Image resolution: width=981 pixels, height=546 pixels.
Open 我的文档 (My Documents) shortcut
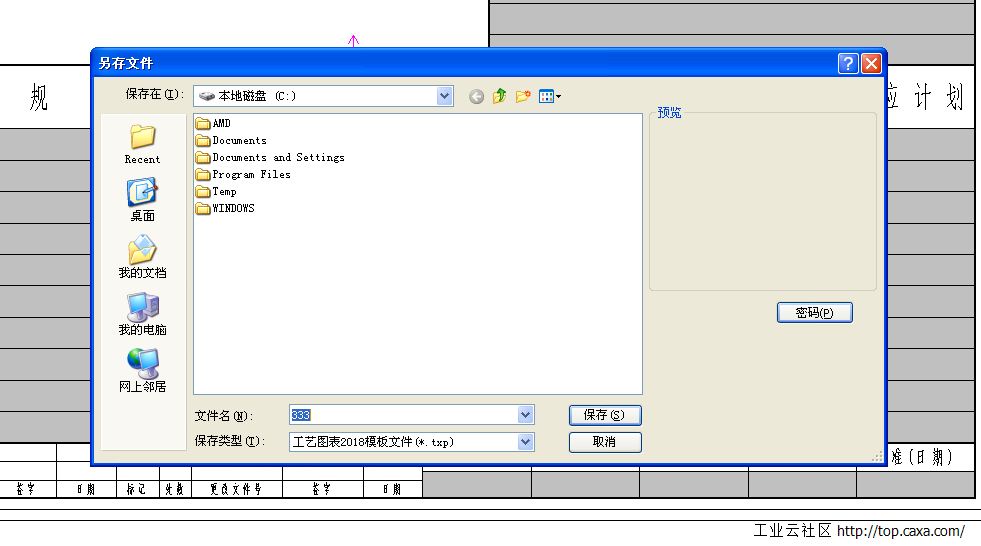click(142, 257)
